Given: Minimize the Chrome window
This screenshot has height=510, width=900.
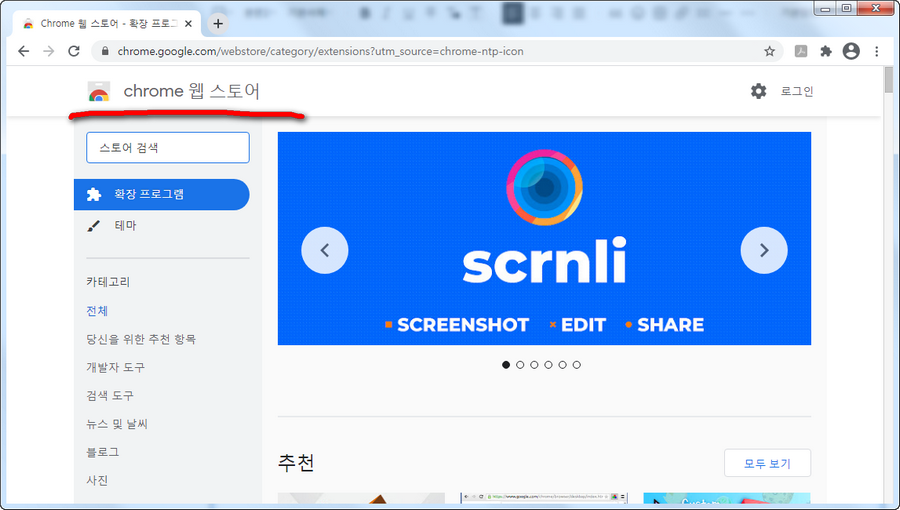Looking at the screenshot, I should 825,9.
